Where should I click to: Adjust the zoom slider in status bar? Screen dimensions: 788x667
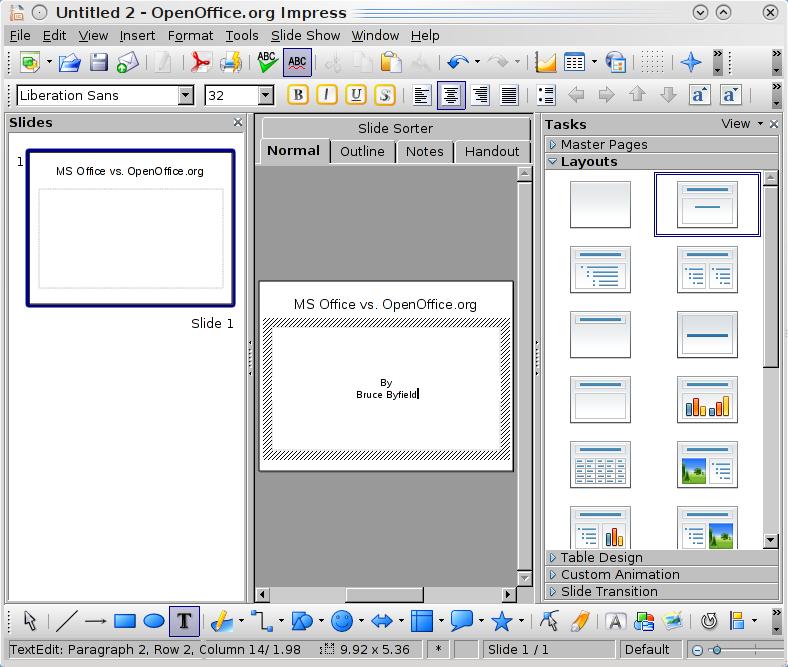click(716, 650)
